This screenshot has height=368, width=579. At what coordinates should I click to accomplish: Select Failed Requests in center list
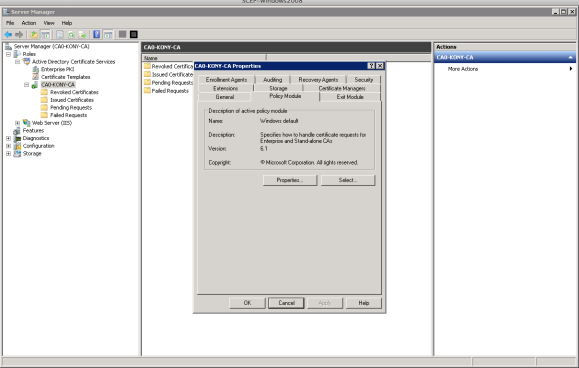click(170, 91)
